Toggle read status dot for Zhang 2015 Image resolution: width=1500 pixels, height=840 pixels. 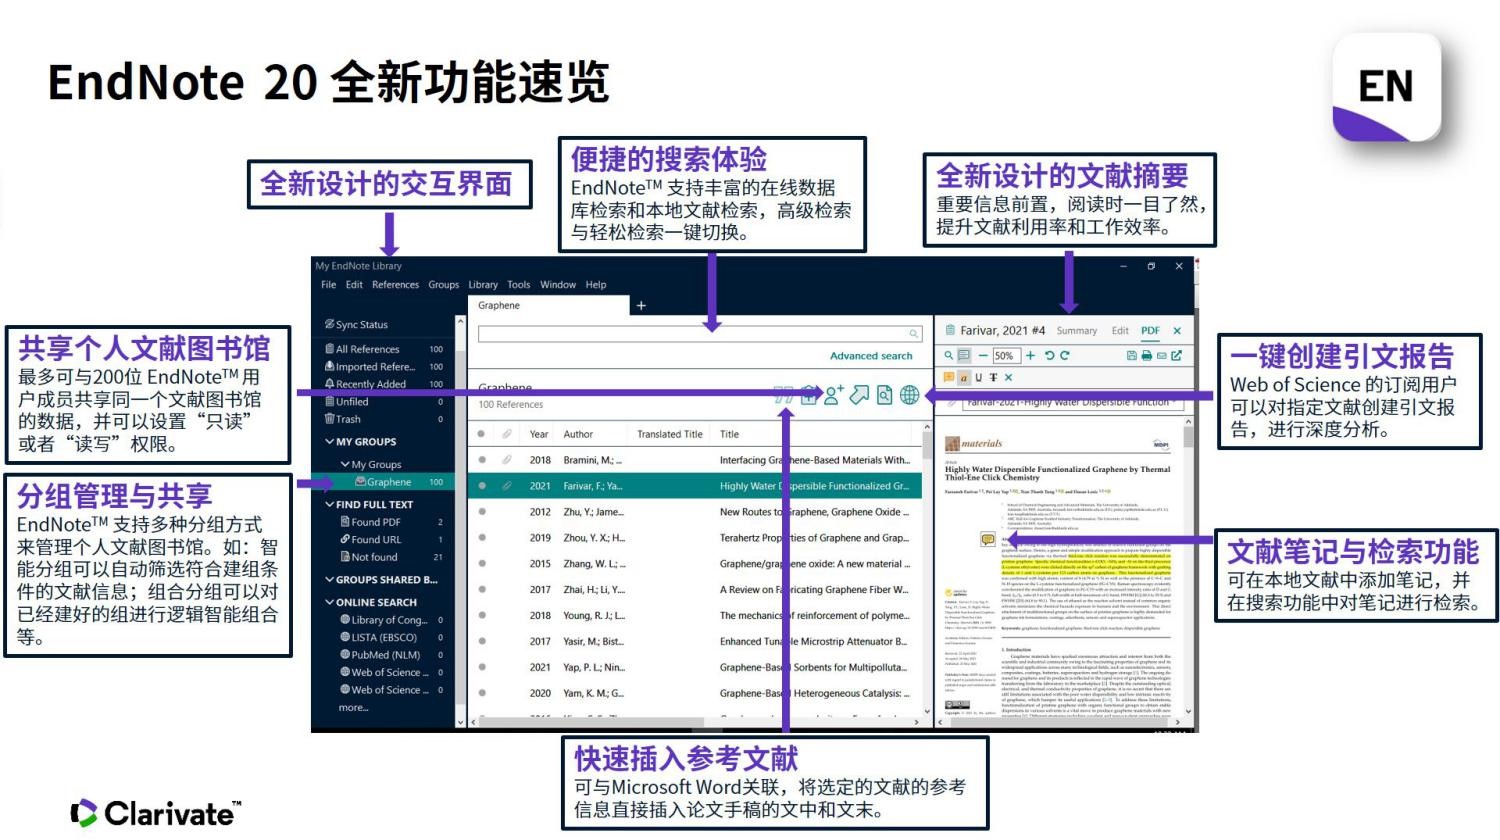point(481,563)
